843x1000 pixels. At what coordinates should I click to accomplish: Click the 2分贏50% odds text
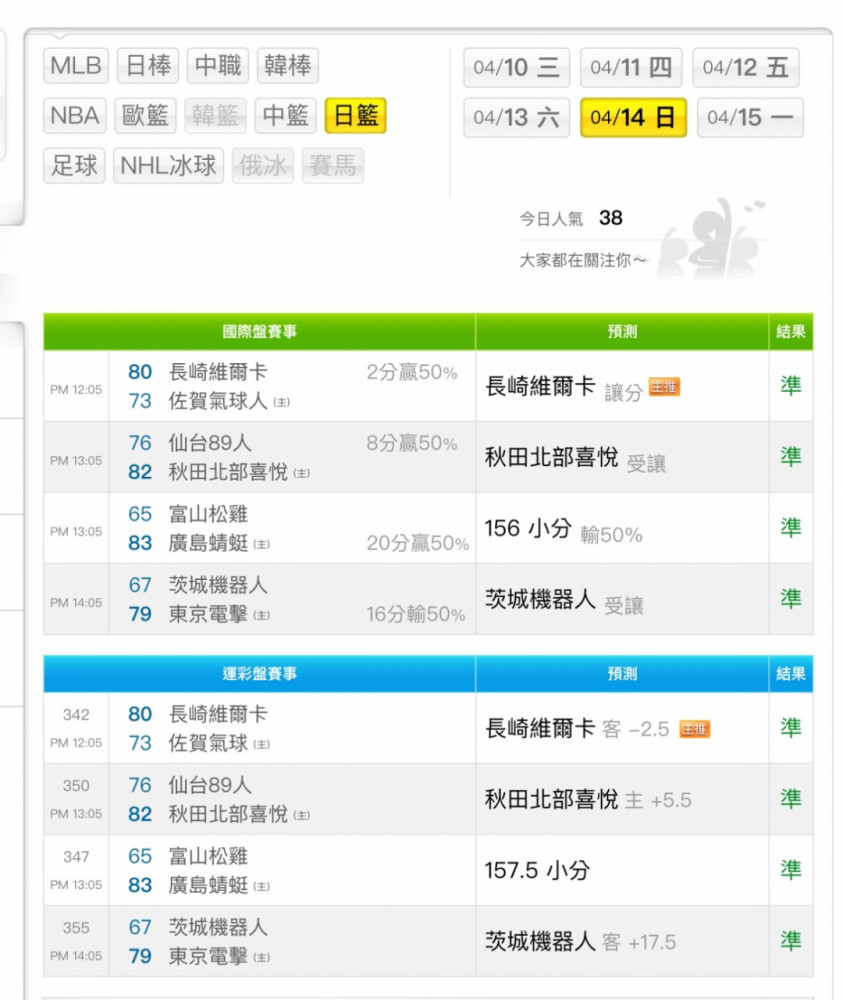412,372
